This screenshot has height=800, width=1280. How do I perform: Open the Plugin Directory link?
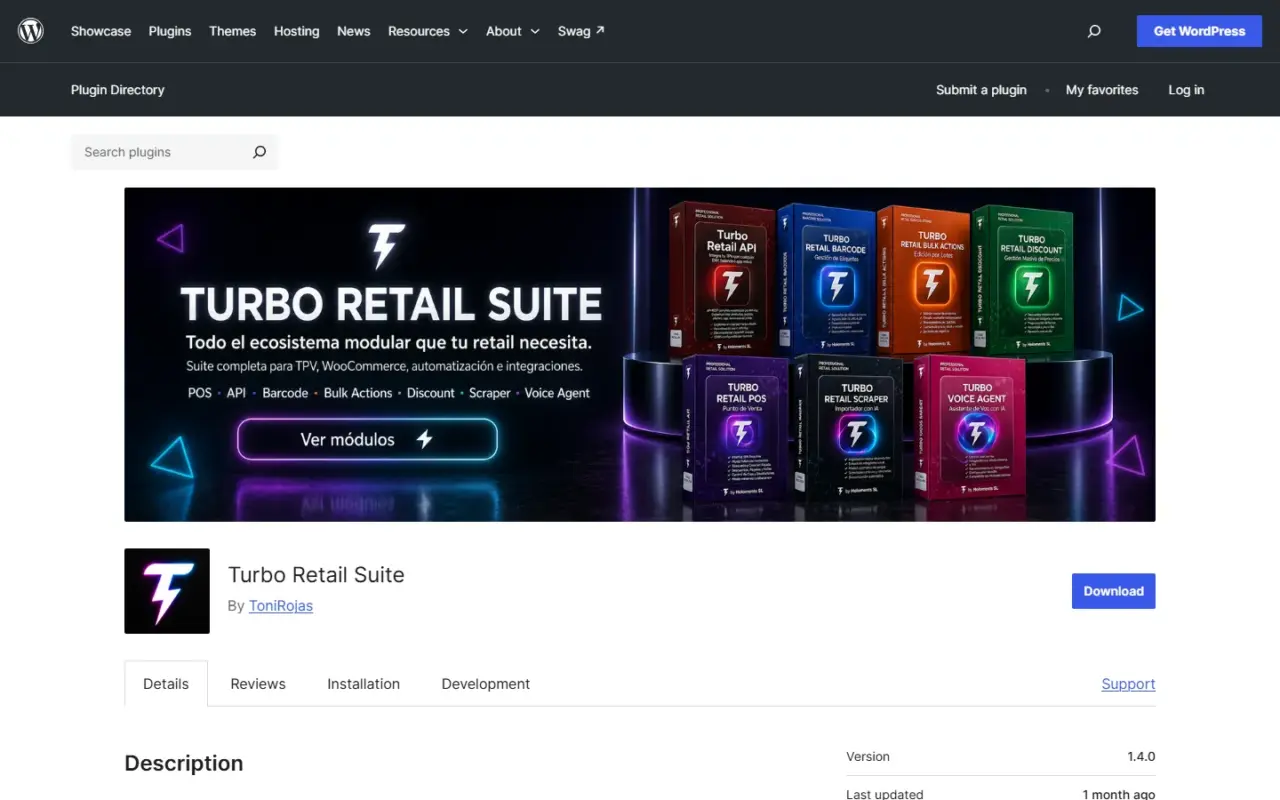118,90
